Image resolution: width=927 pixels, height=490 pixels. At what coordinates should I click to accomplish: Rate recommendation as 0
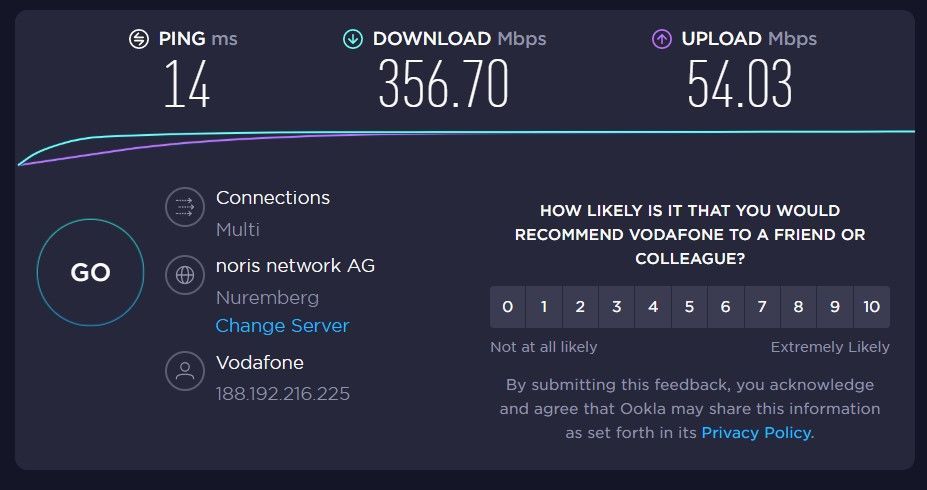coord(508,307)
